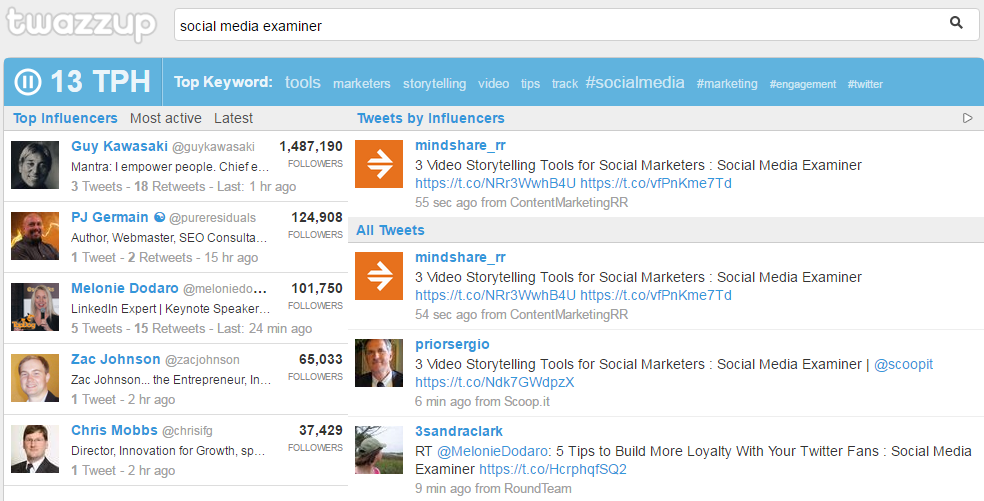Screen dimensions: 984x501
Task: Select the #socialmedia hashtag
Action: tap(635, 82)
